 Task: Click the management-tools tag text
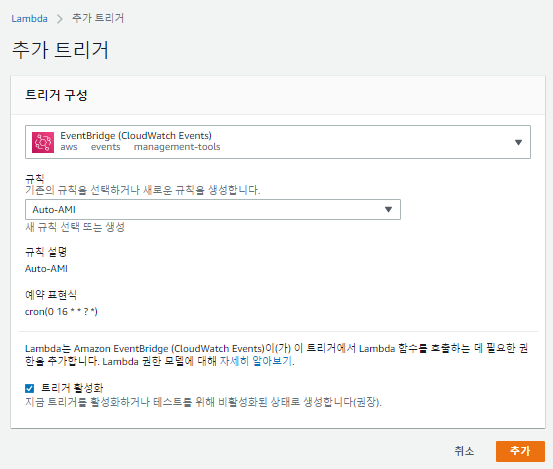tap(177, 147)
